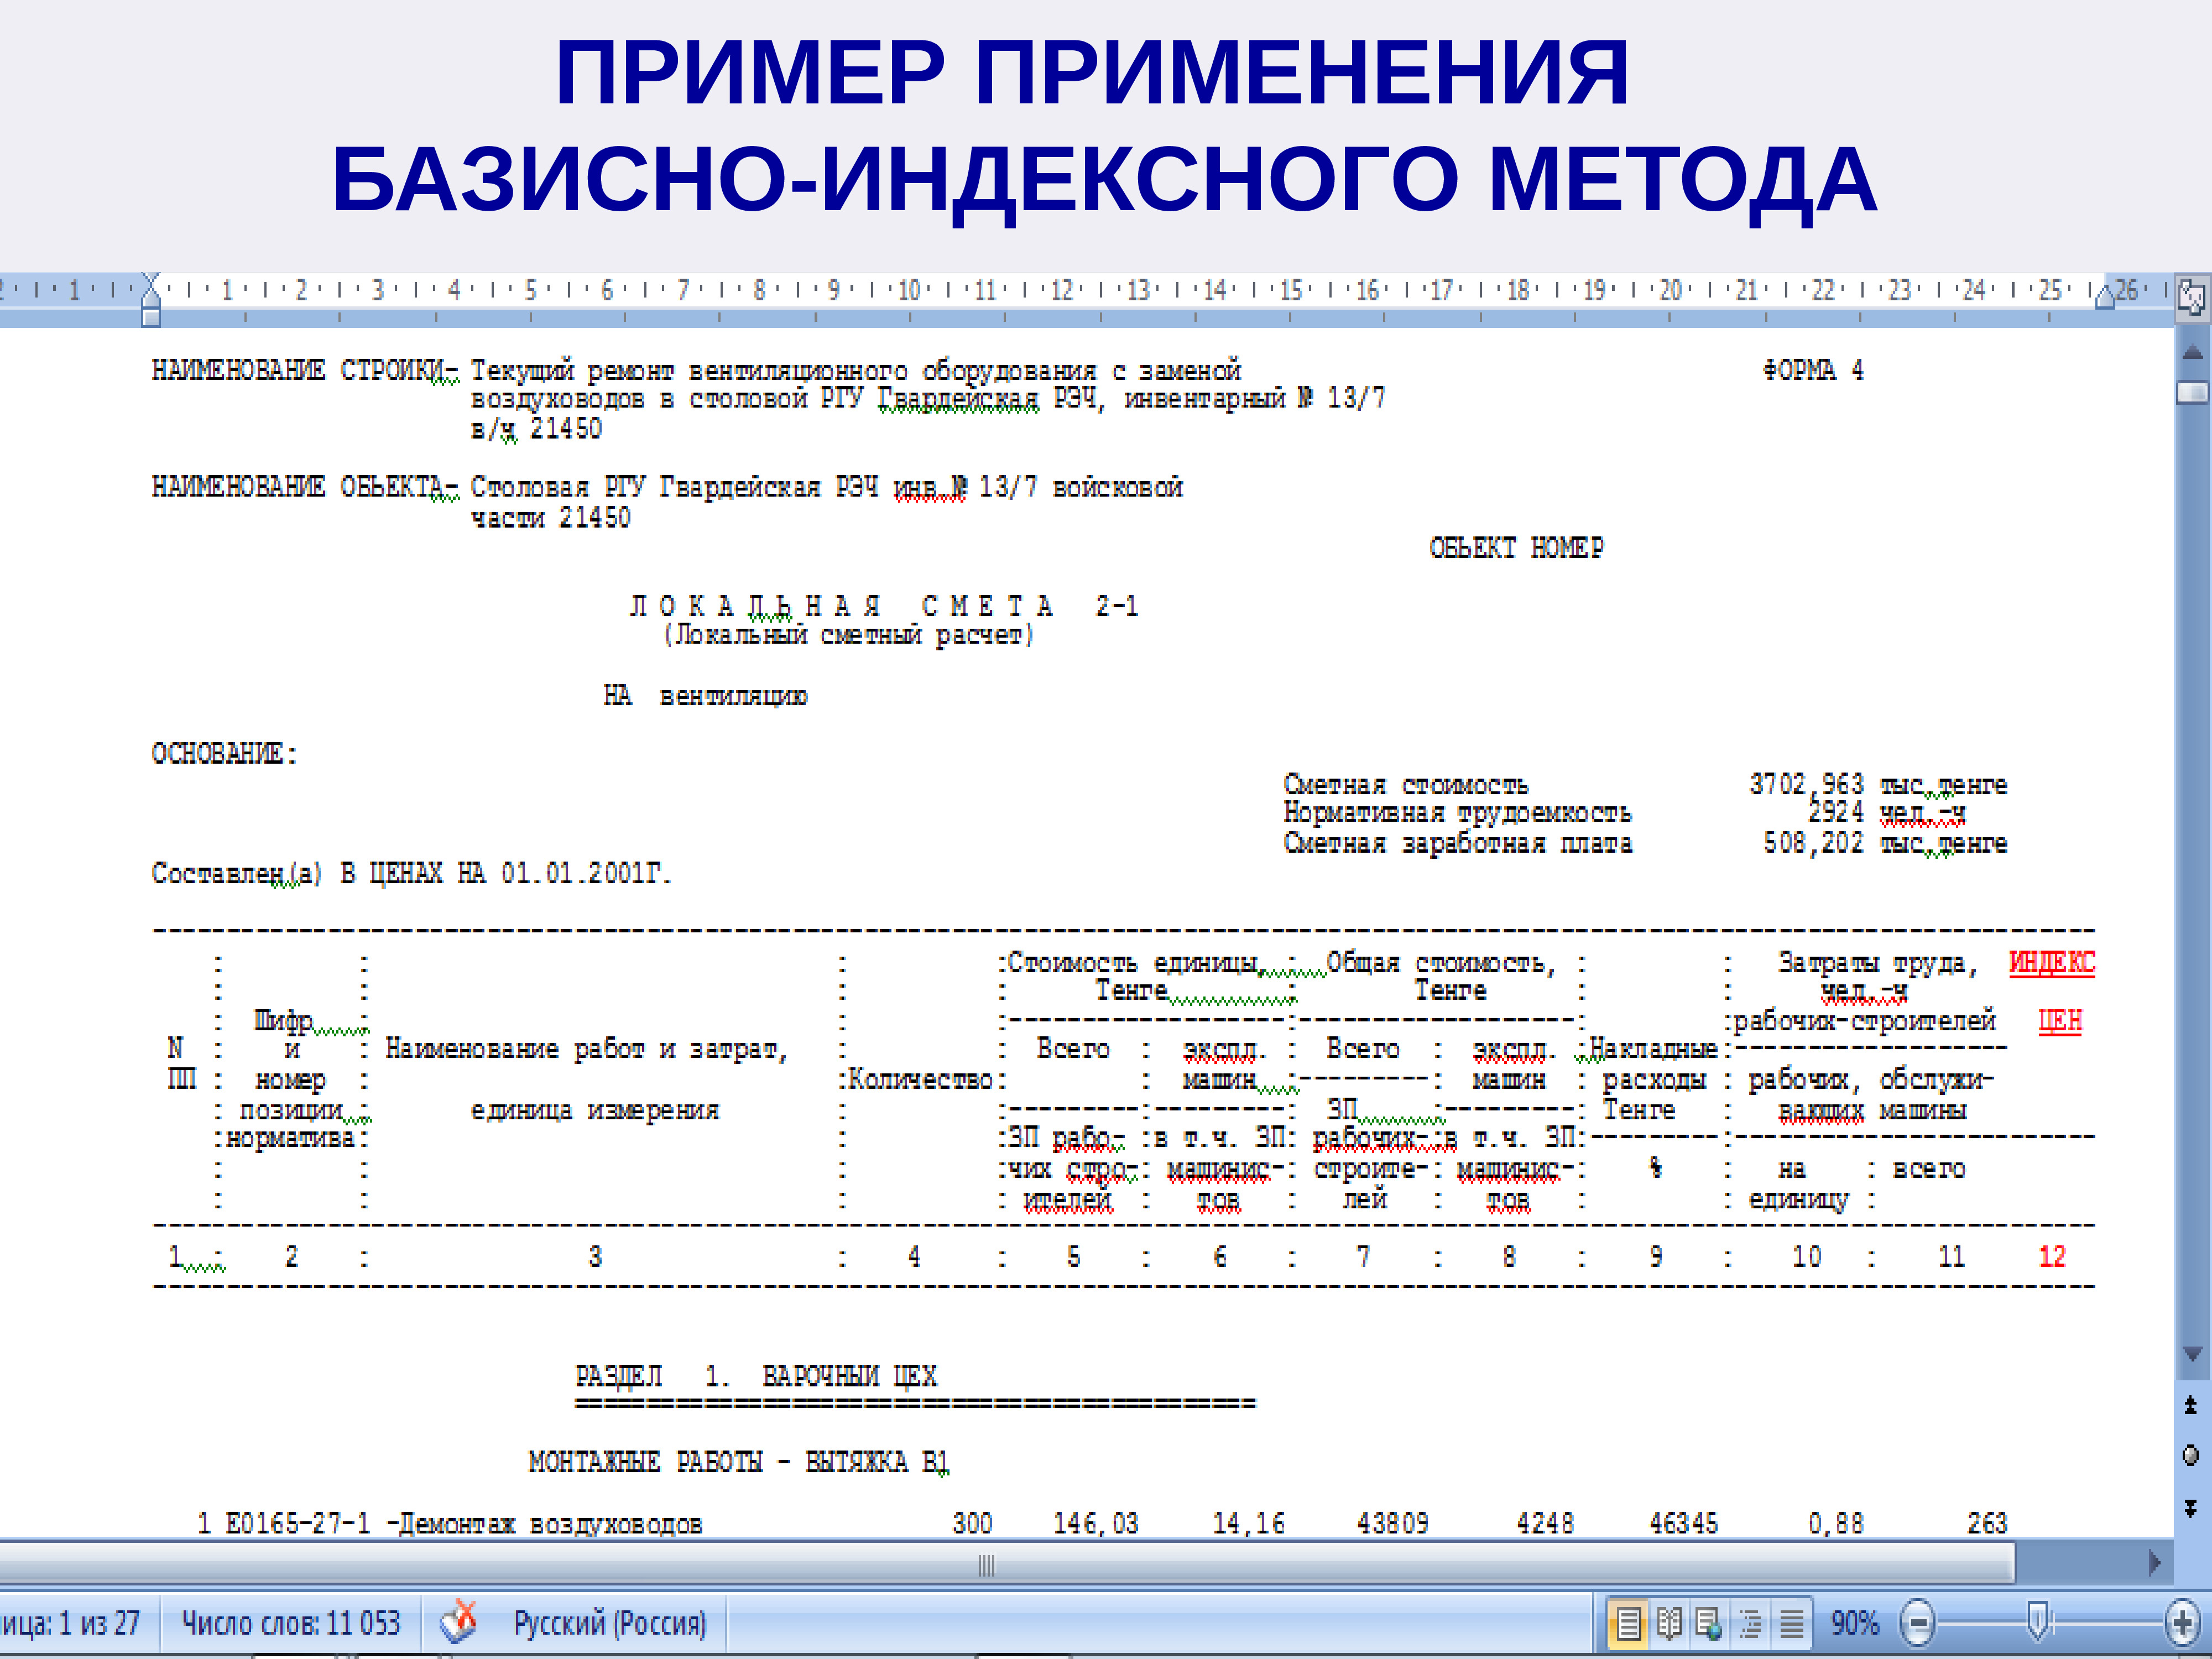The height and width of the screenshot is (1659, 2212).
Task: Click the text 'ОБЪЕКТ НОМЕР'
Action: tap(1516, 548)
